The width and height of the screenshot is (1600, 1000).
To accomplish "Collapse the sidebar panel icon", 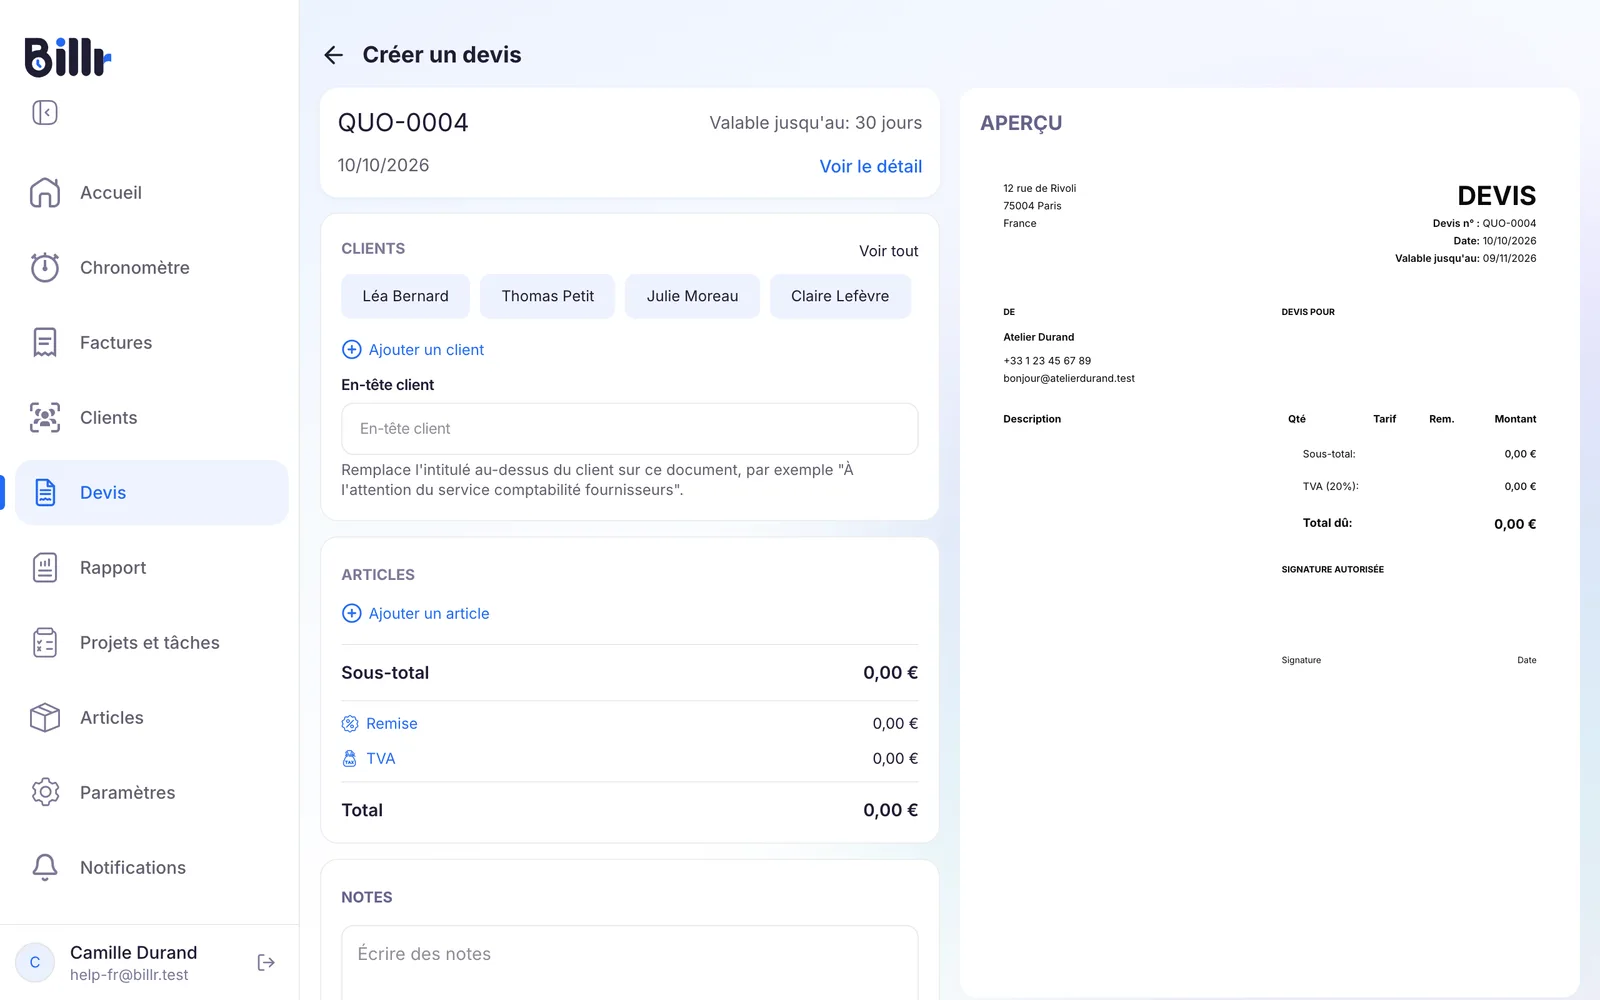I will pyautogui.click(x=45, y=112).
